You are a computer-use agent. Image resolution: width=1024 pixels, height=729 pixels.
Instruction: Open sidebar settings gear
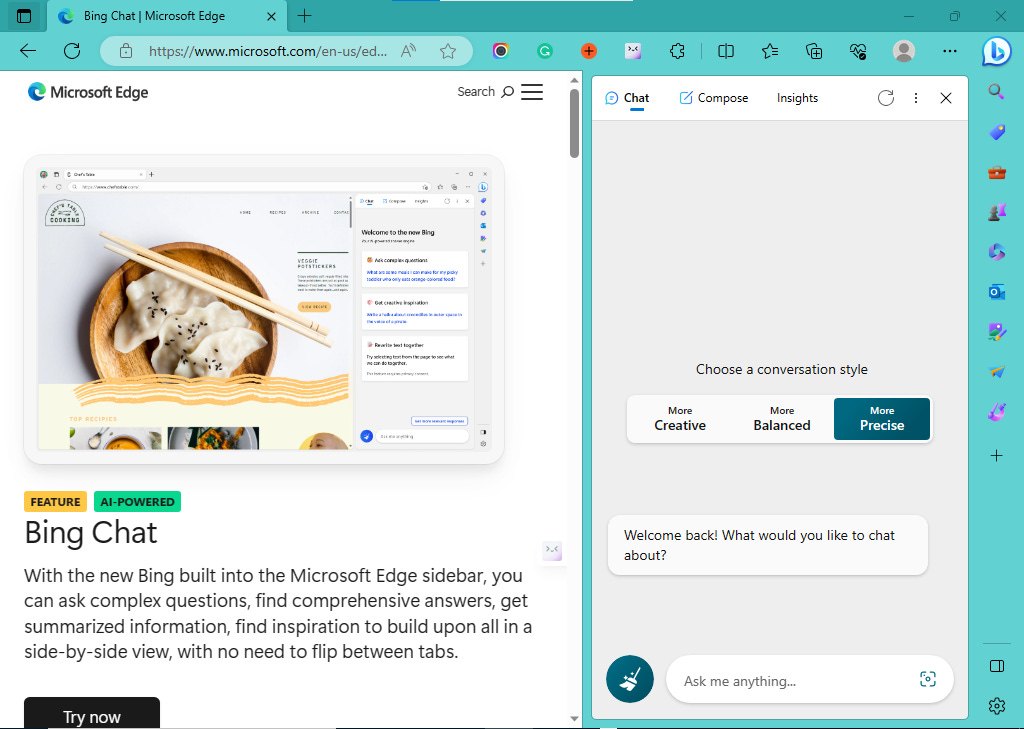pos(997,705)
